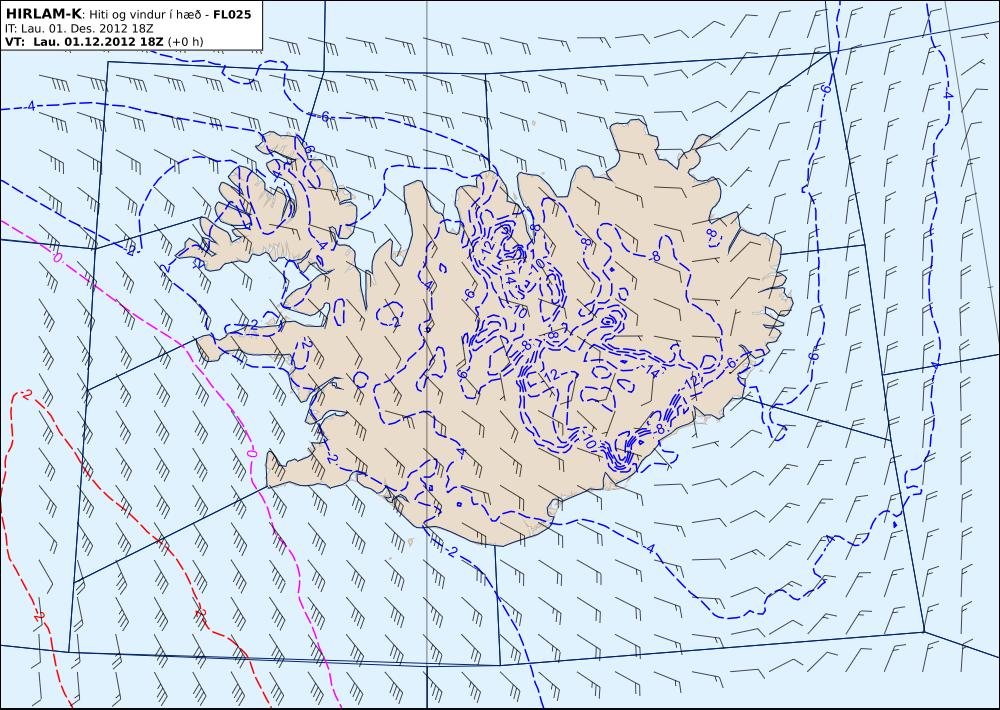Click the FL025 flight level label

(x=232, y=14)
